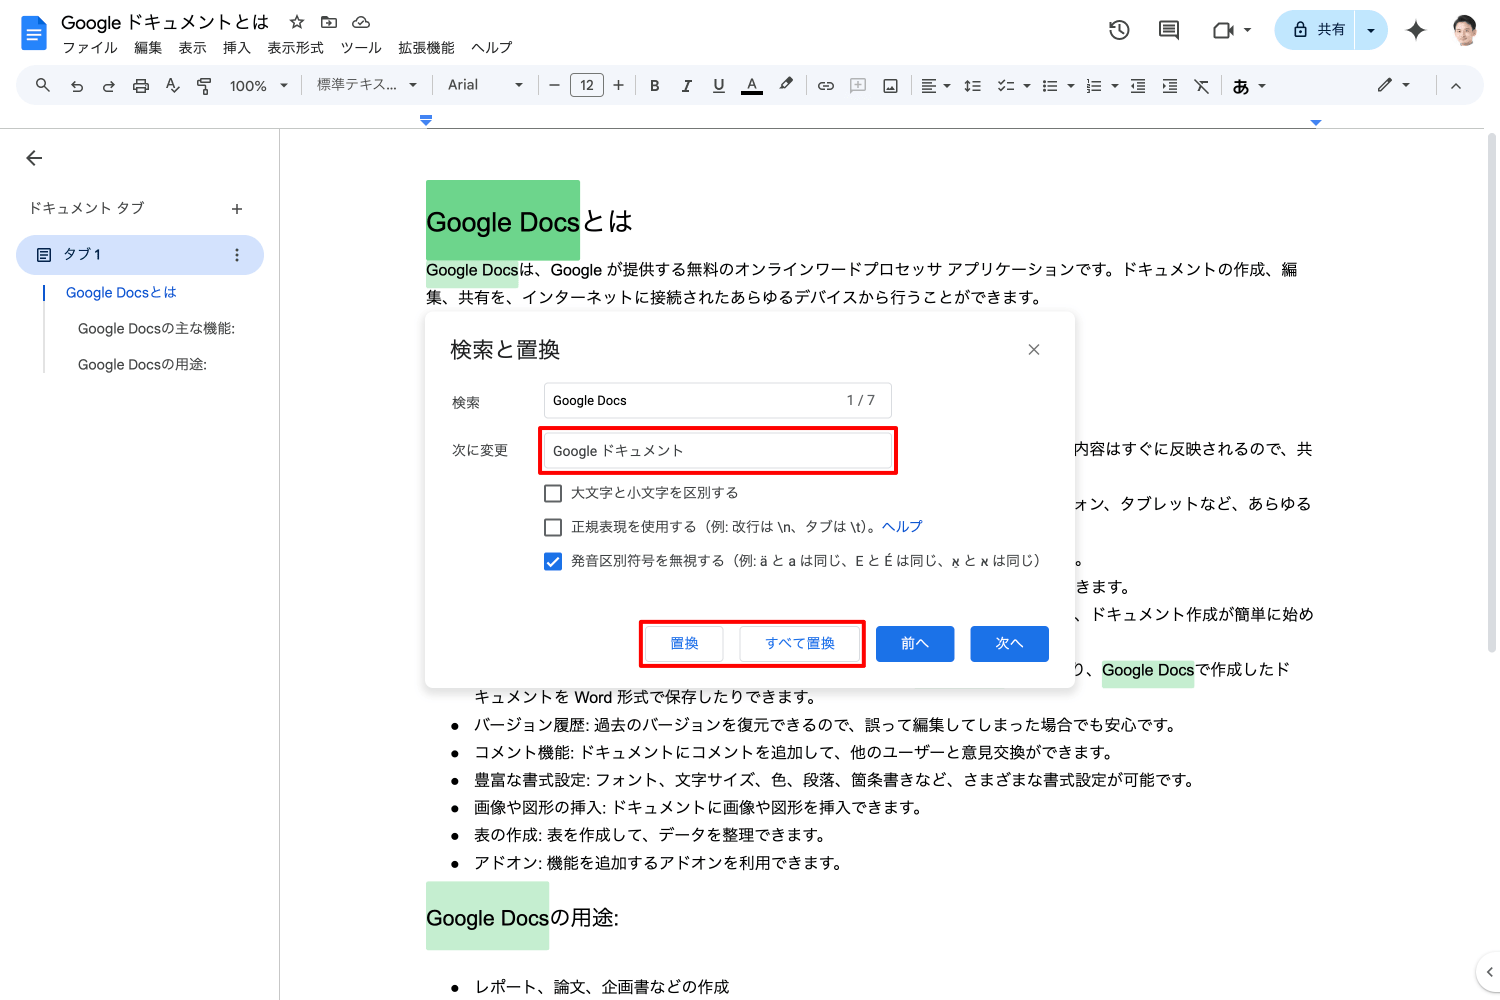Go to next match with 次へ

click(x=1009, y=644)
